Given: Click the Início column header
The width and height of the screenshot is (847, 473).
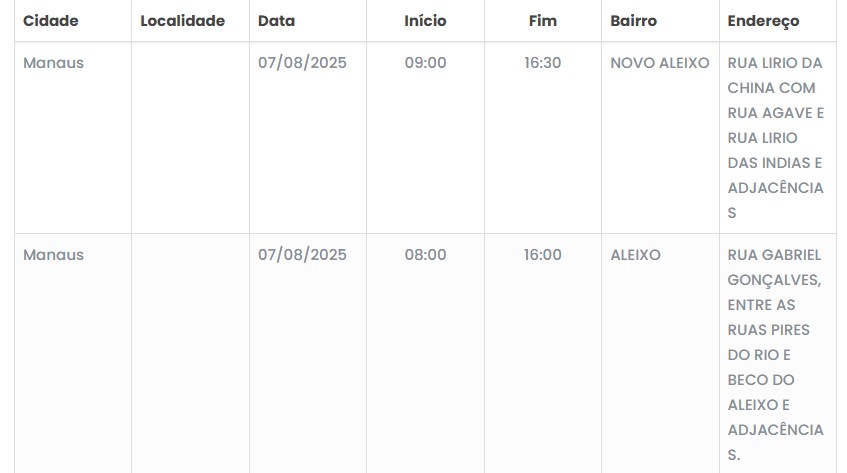Looking at the screenshot, I should [425, 21].
